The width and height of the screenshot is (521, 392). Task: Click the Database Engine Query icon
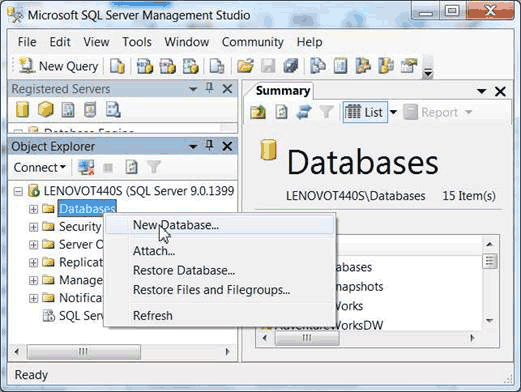pyautogui.click(x=117, y=66)
